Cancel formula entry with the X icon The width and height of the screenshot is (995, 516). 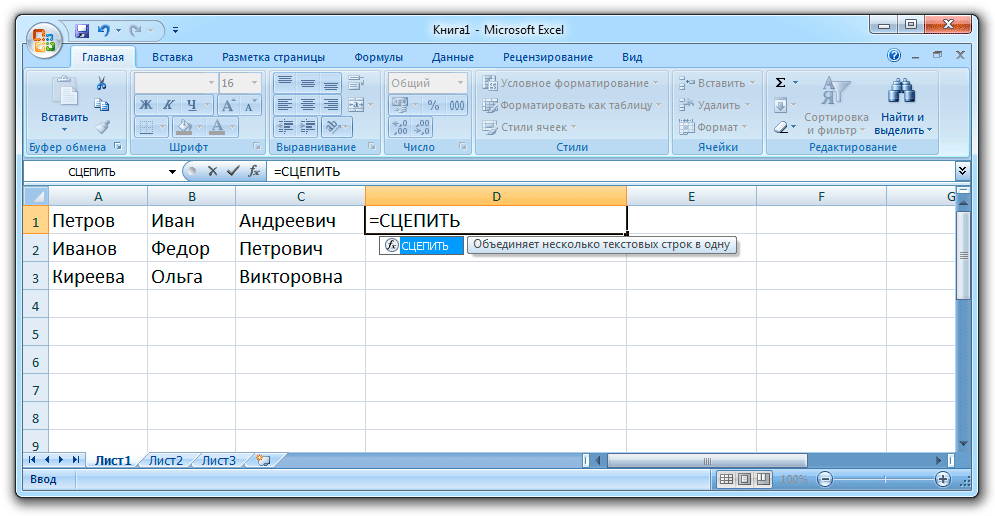[213, 171]
